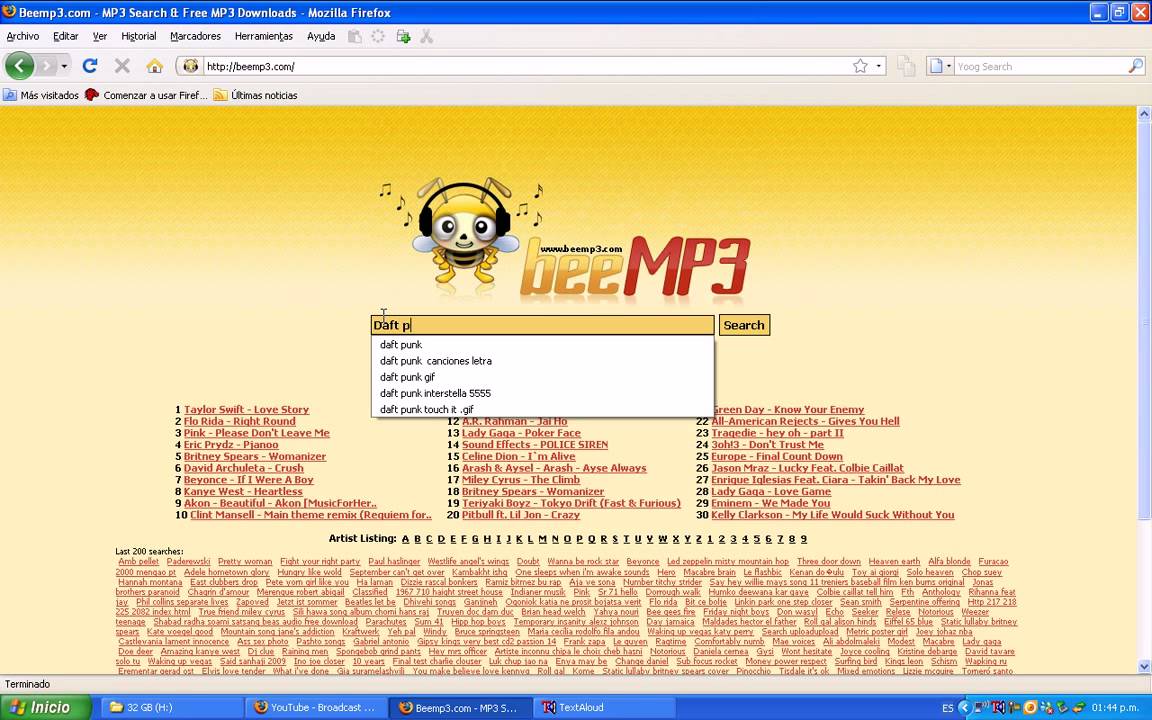
Task: Open the address bar history dropdown arrow
Action: coord(879,66)
